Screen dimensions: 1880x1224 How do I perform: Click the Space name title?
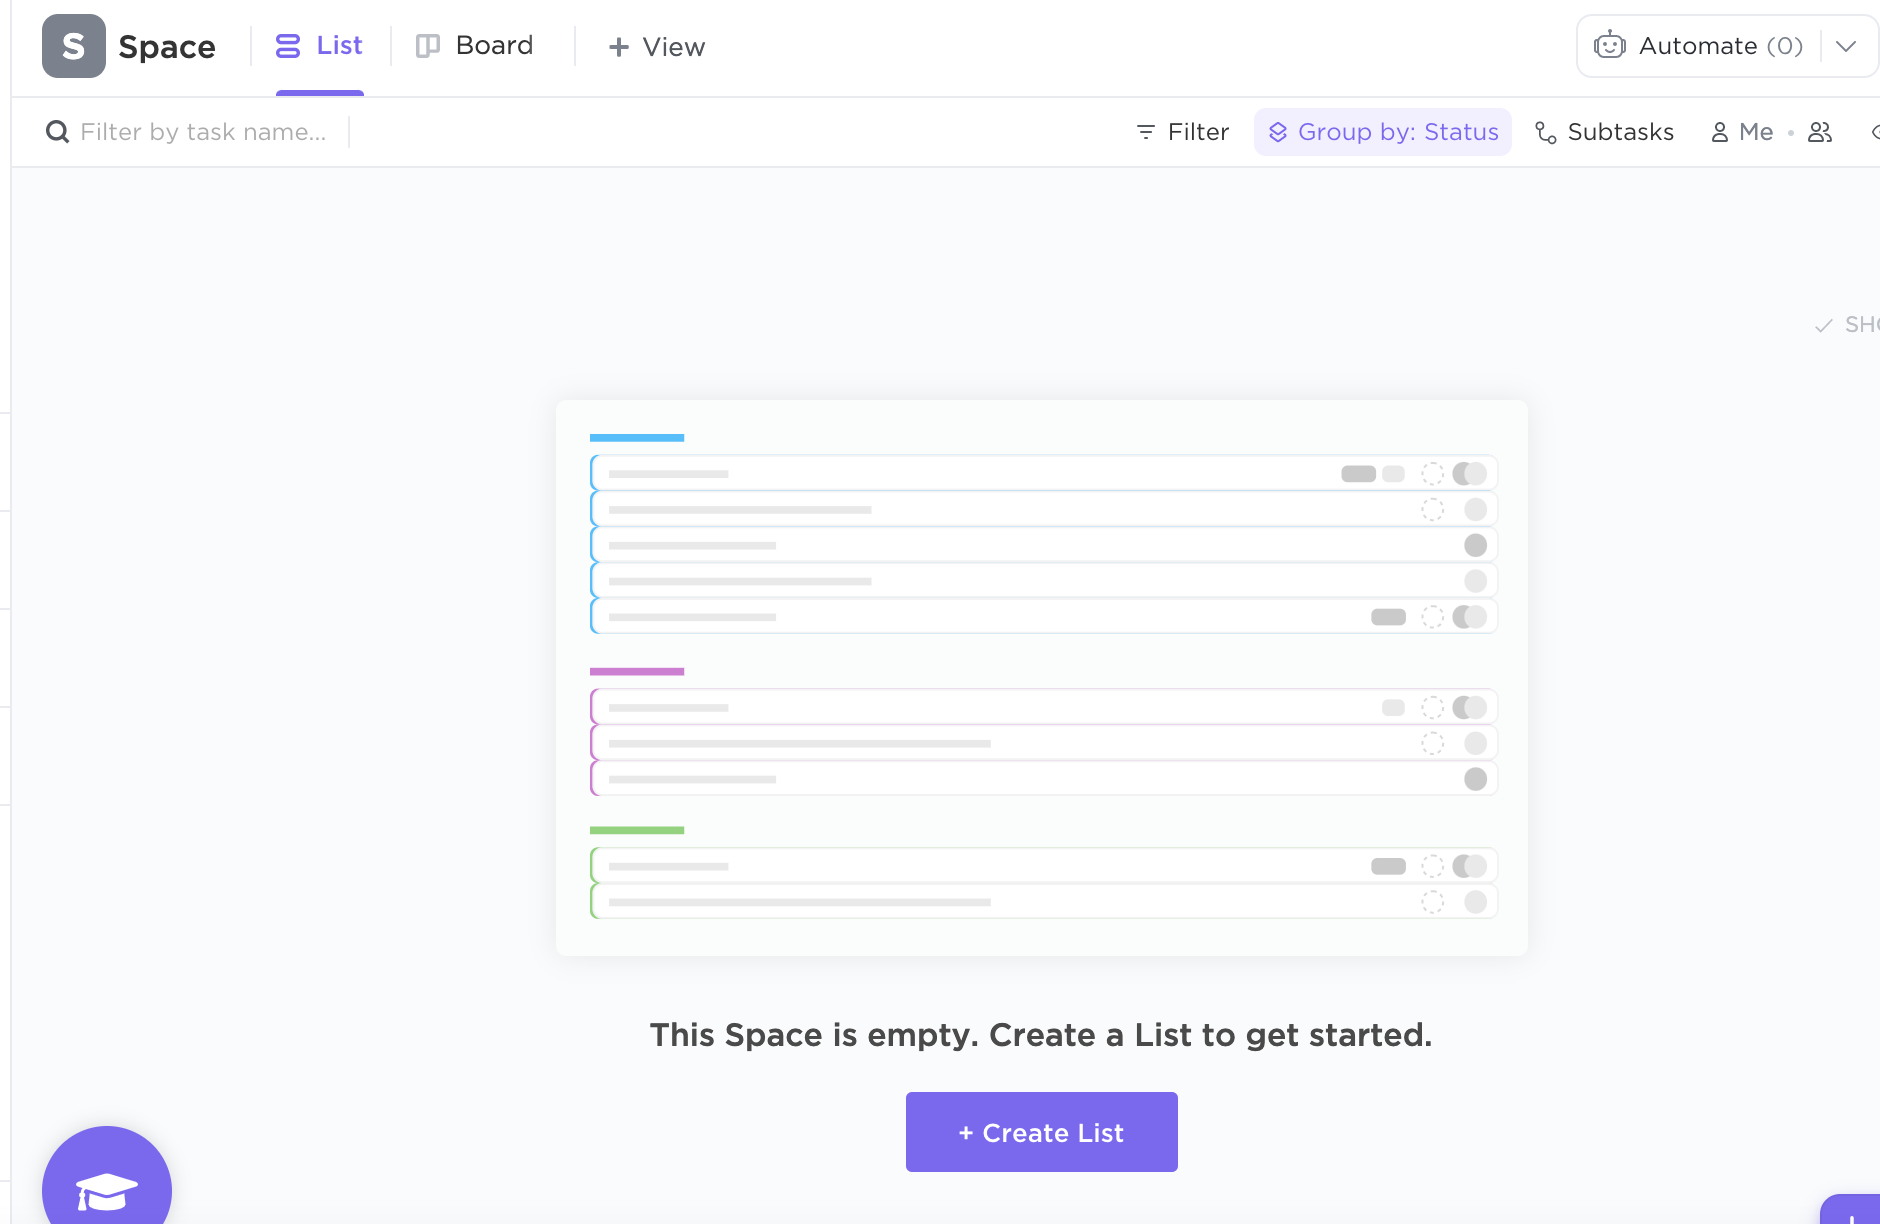pyautogui.click(x=167, y=47)
